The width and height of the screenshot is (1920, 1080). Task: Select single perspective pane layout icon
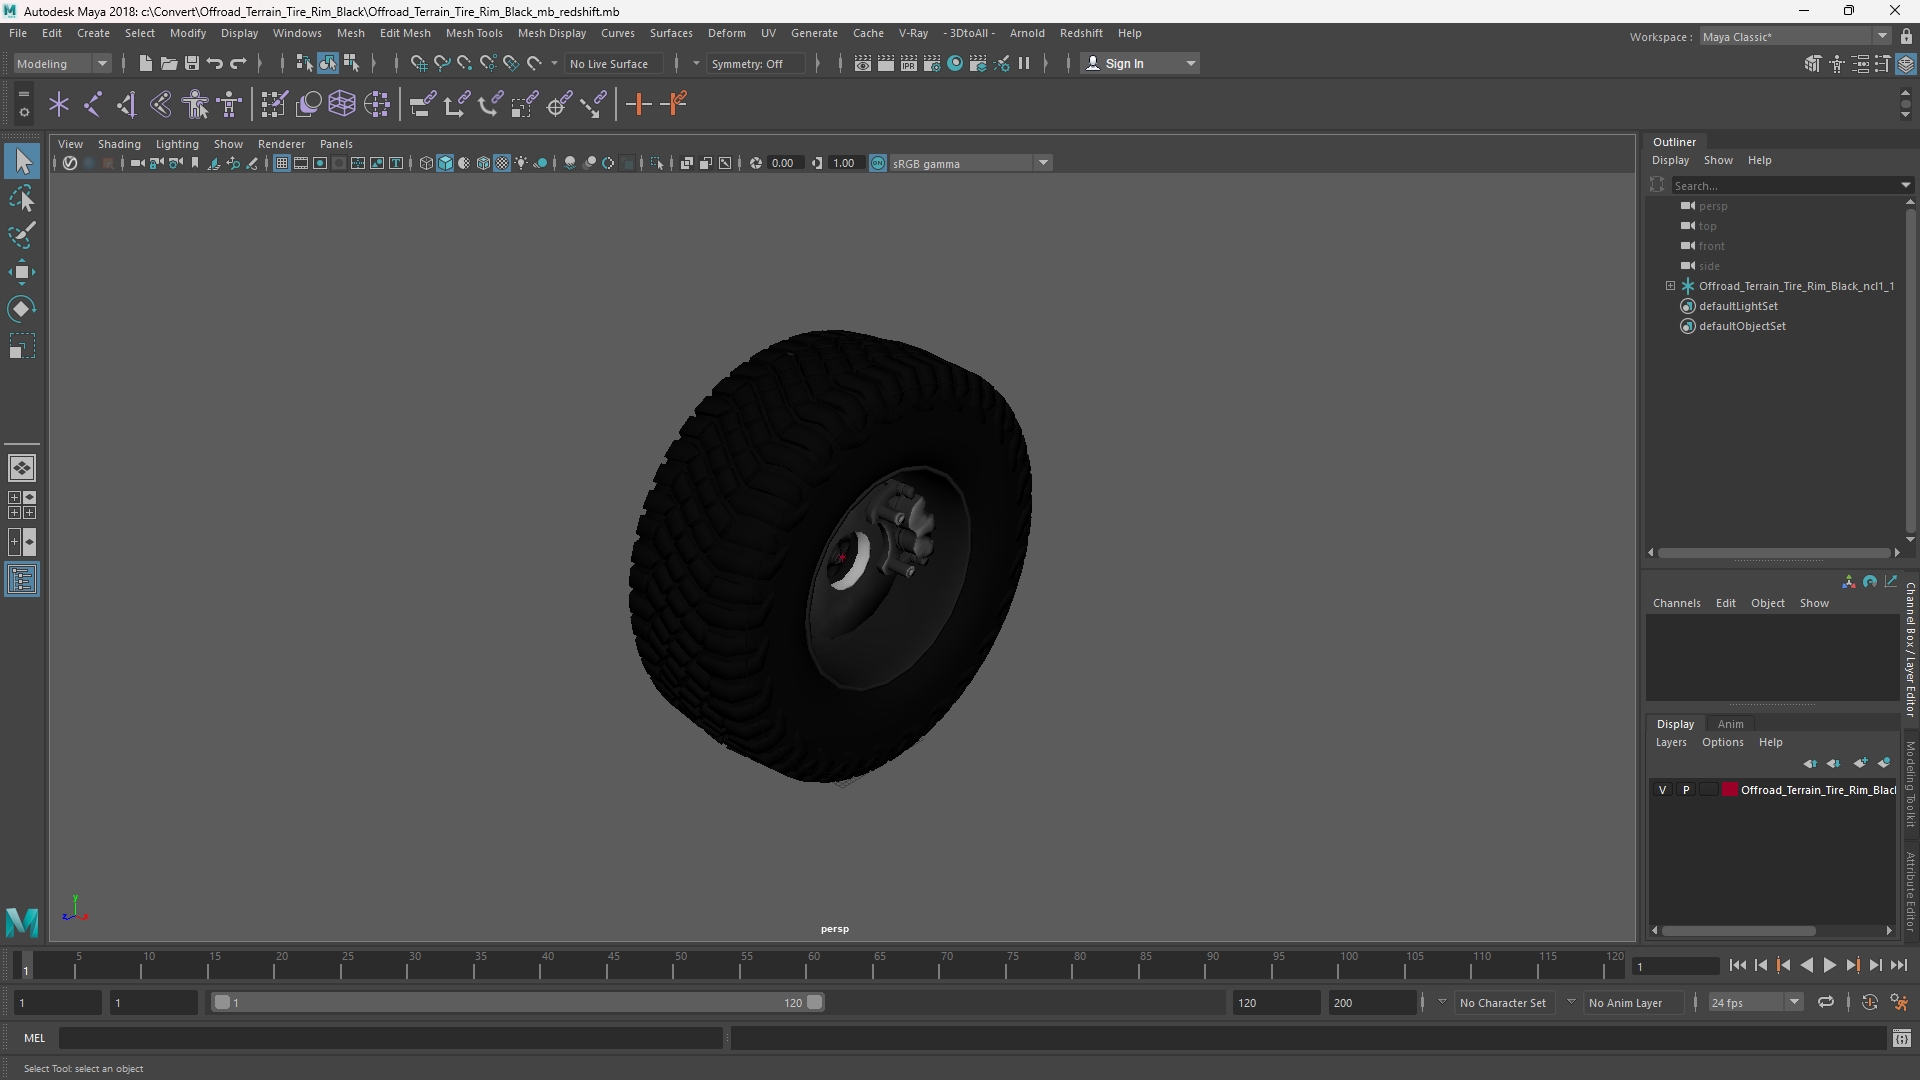pos(22,468)
